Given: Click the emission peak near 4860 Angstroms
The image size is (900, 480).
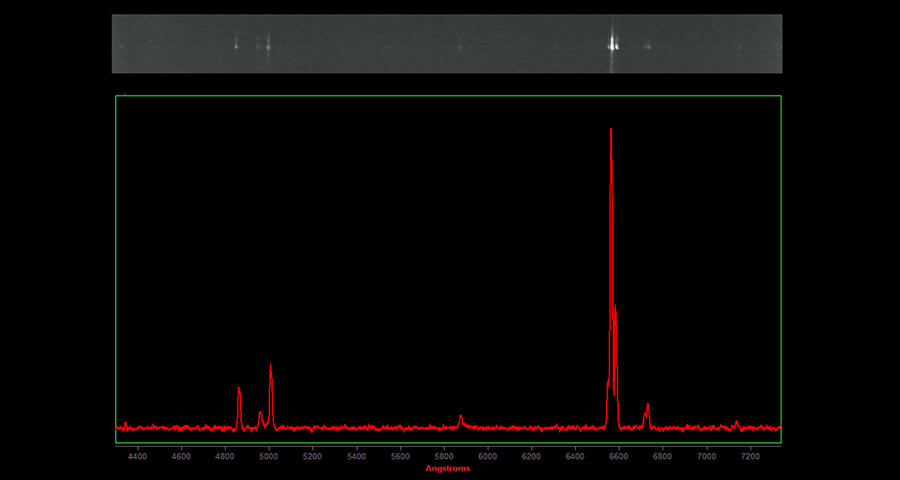Looking at the screenshot, I should click(x=239, y=390).
